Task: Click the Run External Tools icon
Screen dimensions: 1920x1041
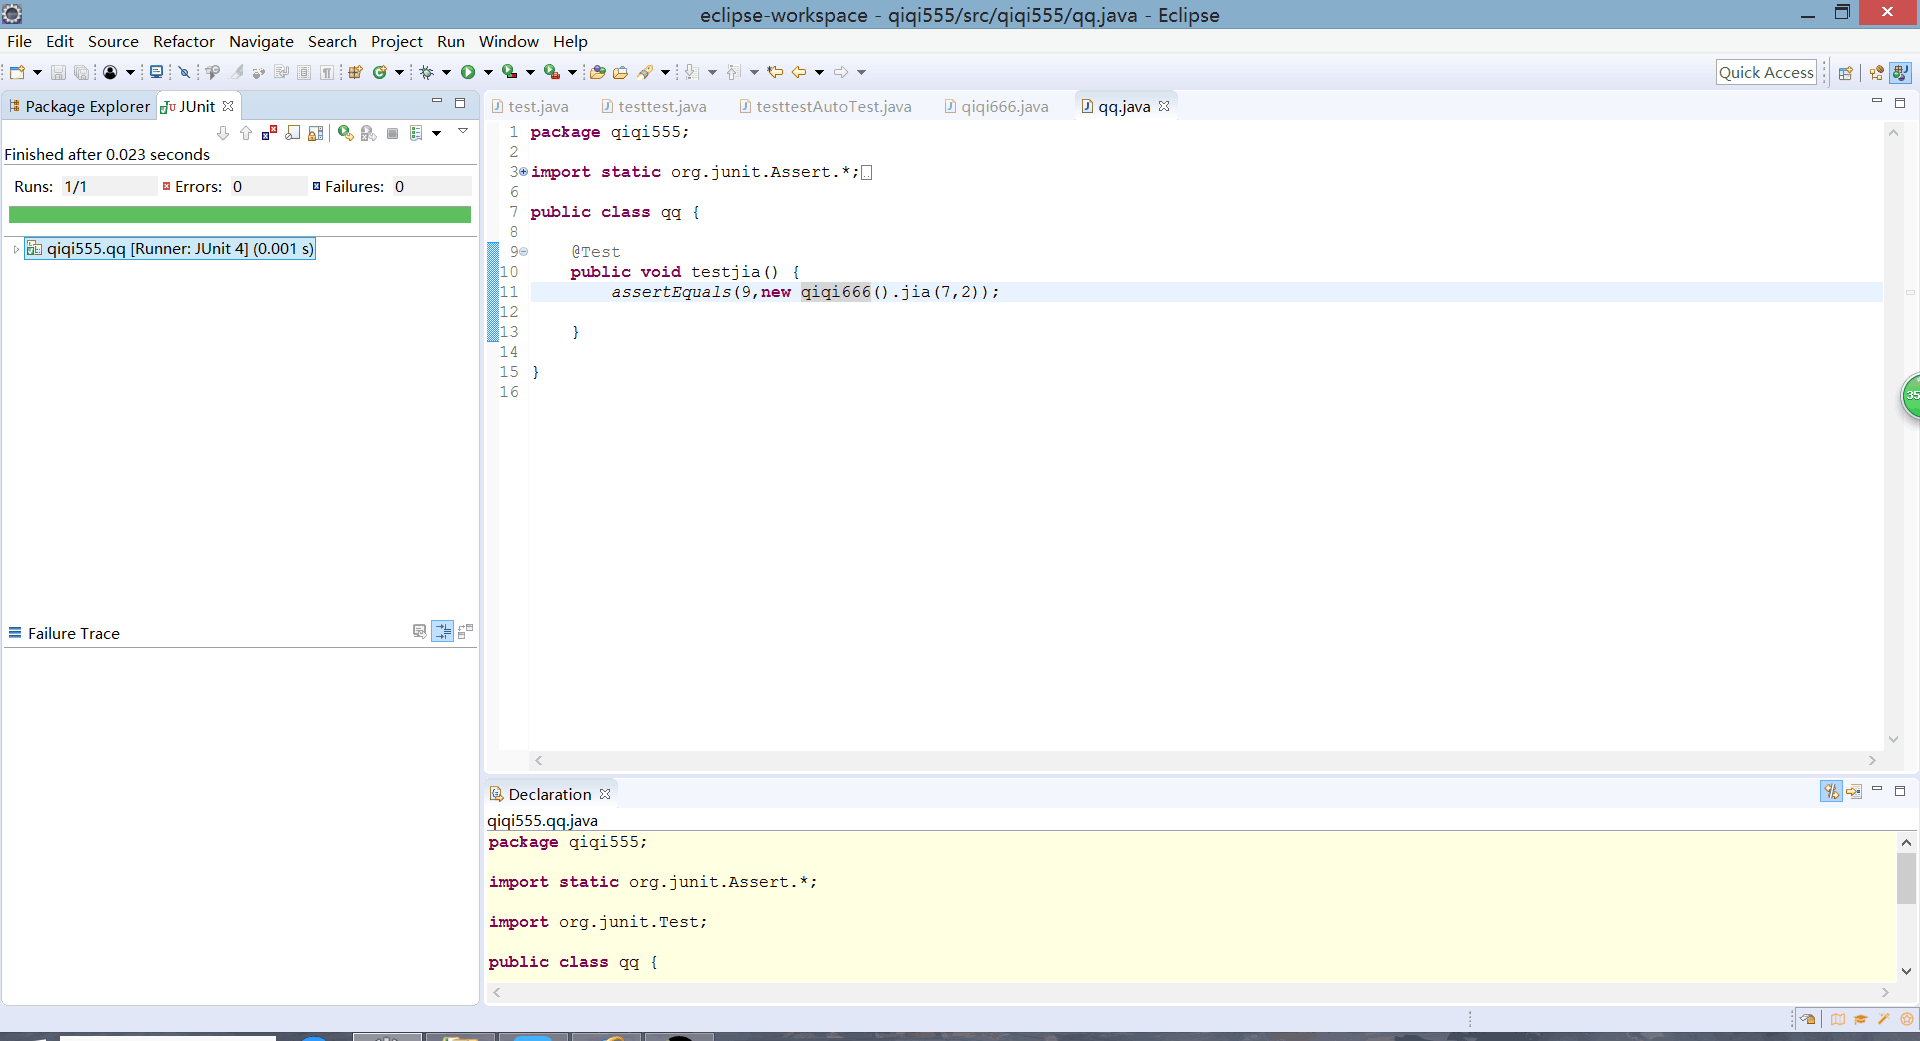Action: point(551,72)
